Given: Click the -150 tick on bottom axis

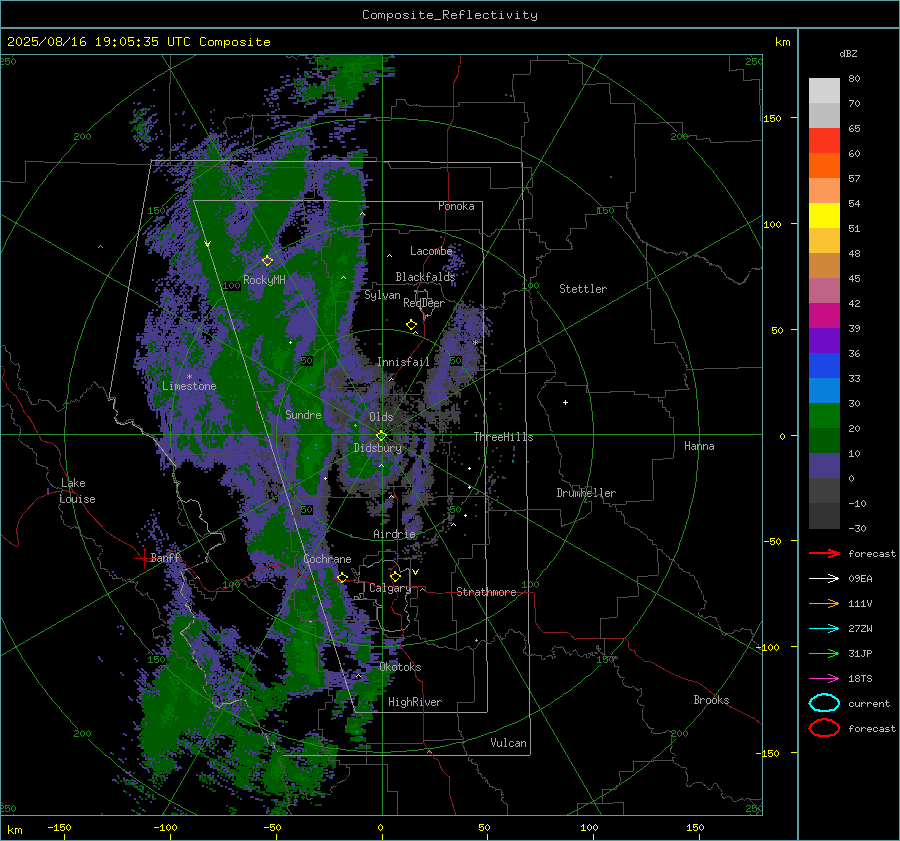Looking at the screenshot, I should click(59, 827).
